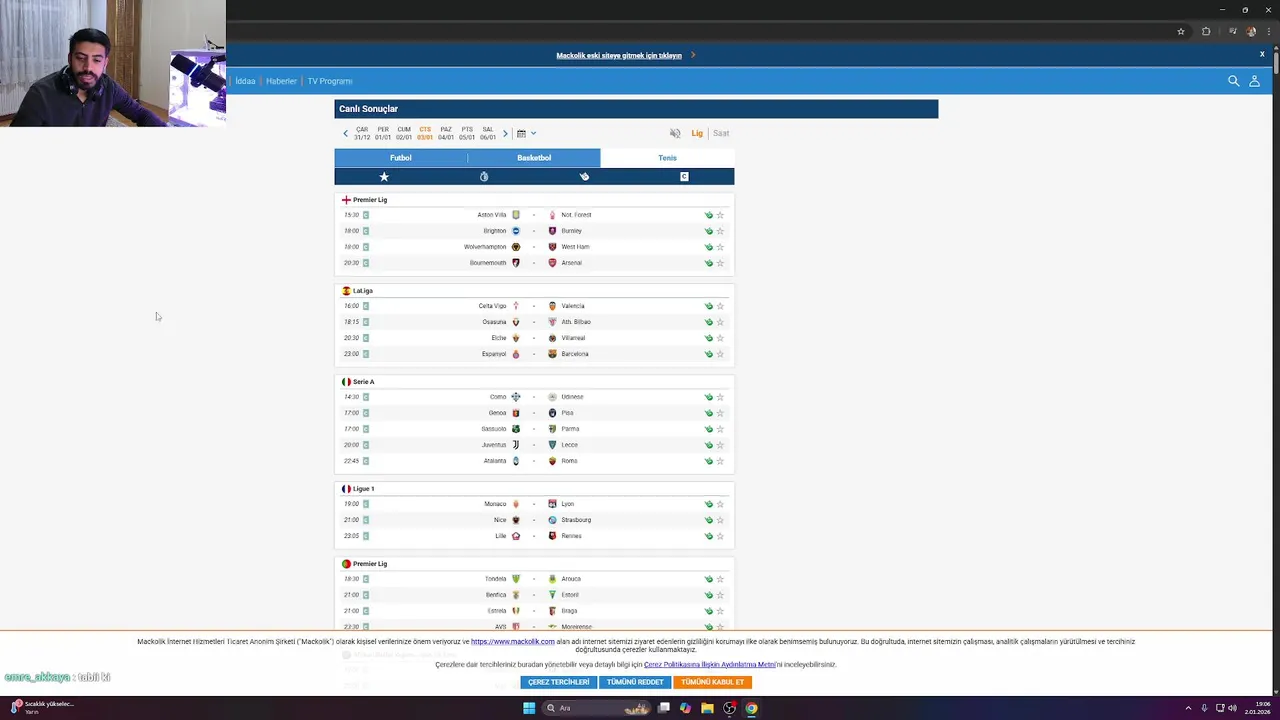Open the user account profile icon
Viewport: 1280px width, 720px height.
[x=1254, y=81]
